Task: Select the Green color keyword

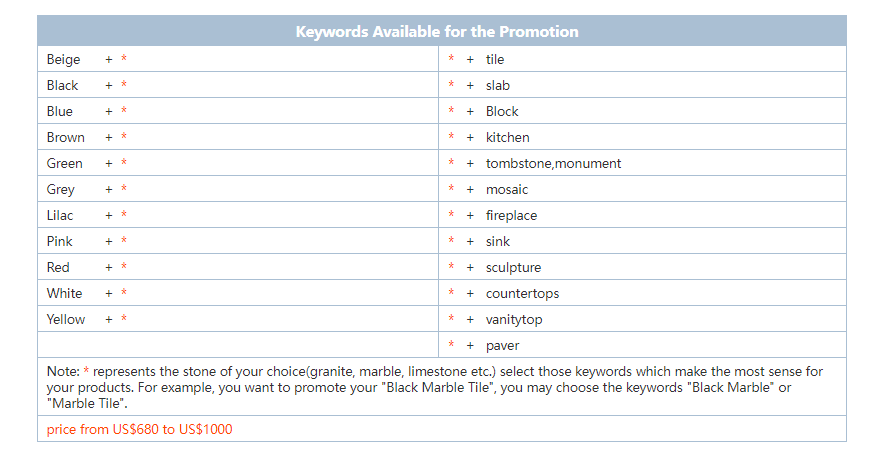Action: tap(64, 164)
